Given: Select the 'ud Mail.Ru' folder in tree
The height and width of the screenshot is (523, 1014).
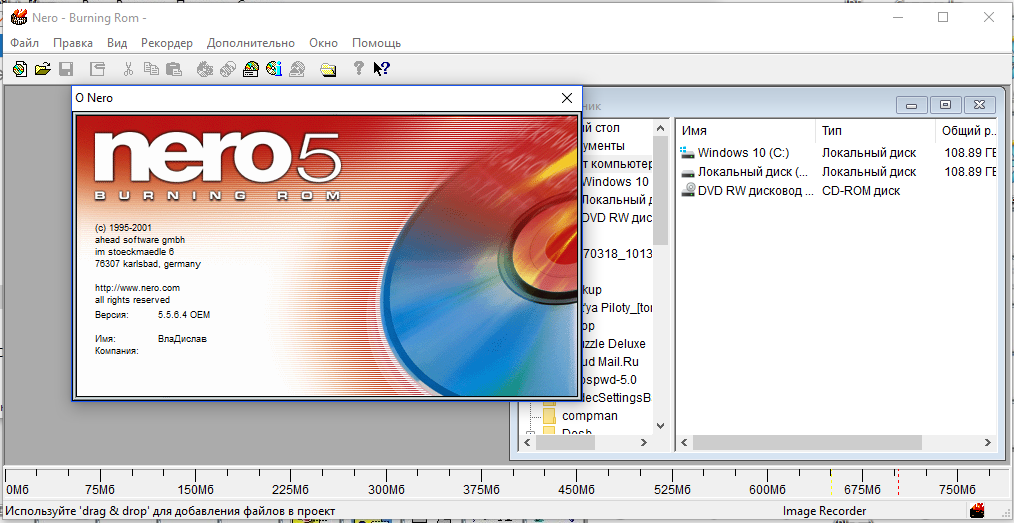Looking at the screenshot, I should point(609,362).
